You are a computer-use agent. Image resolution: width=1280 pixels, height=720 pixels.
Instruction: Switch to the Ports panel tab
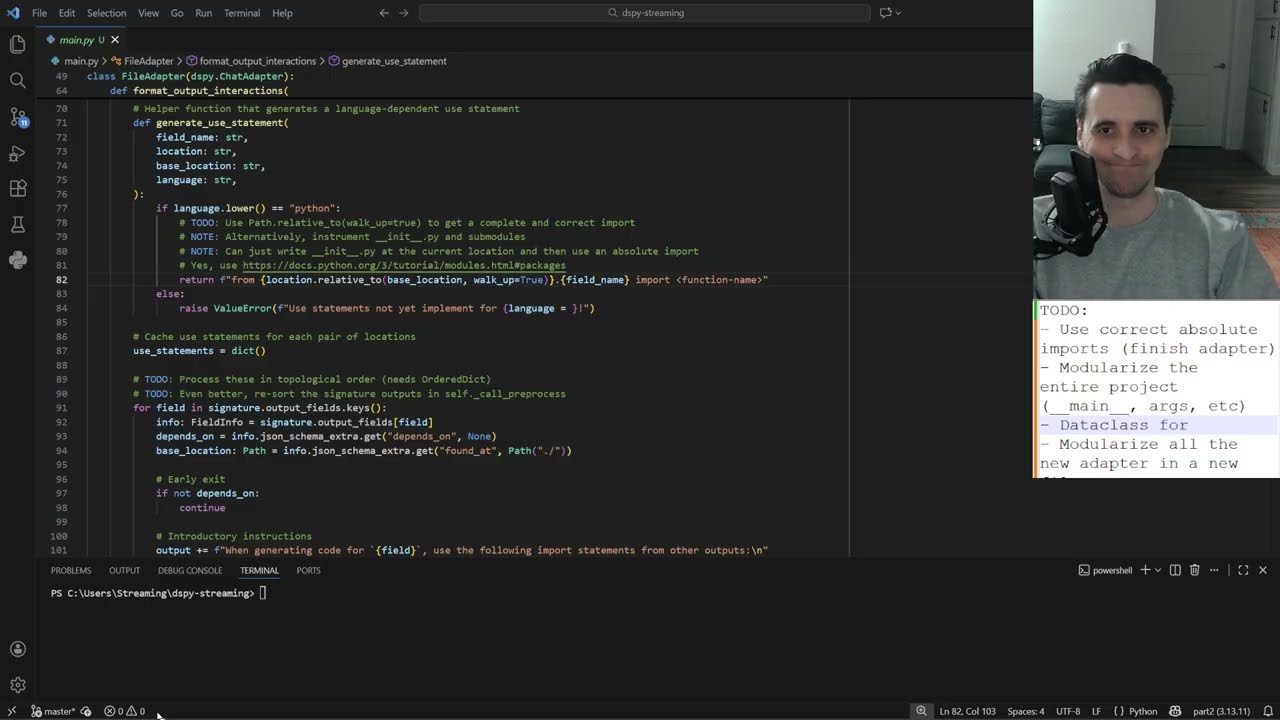pyautogui.click(x=308, y=570)
